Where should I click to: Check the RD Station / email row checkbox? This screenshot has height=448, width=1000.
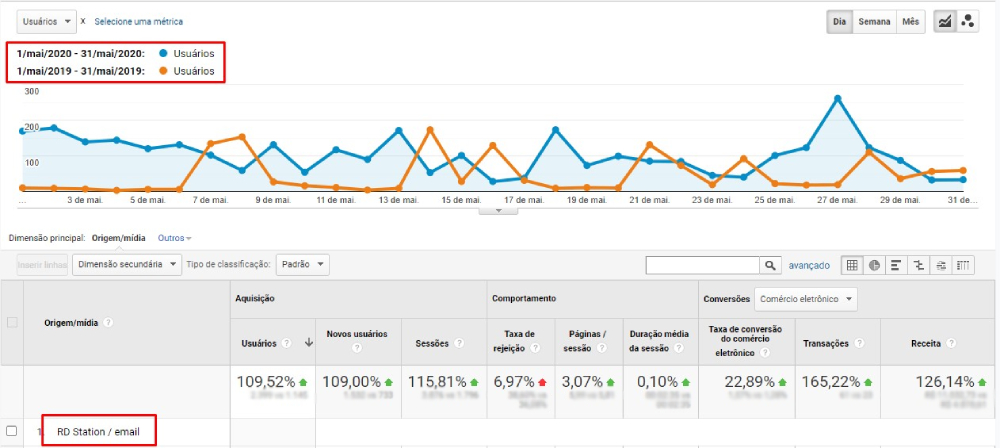pos(12,431)
